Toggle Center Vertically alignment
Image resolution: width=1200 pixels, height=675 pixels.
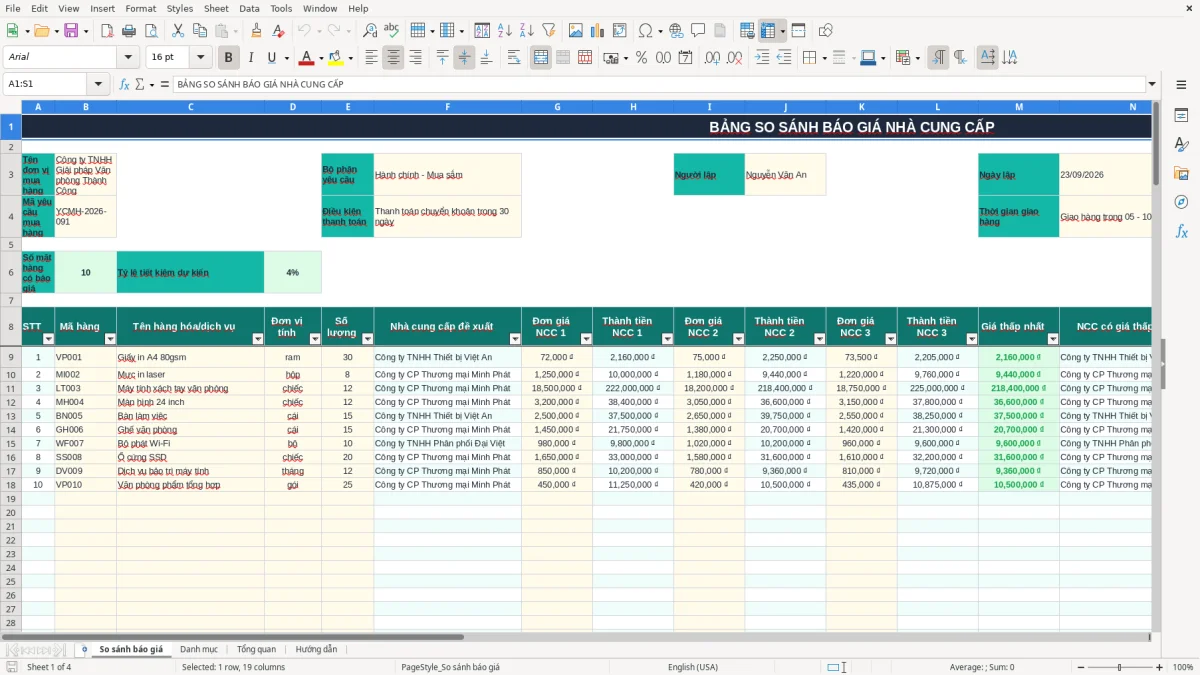(464, 58)
